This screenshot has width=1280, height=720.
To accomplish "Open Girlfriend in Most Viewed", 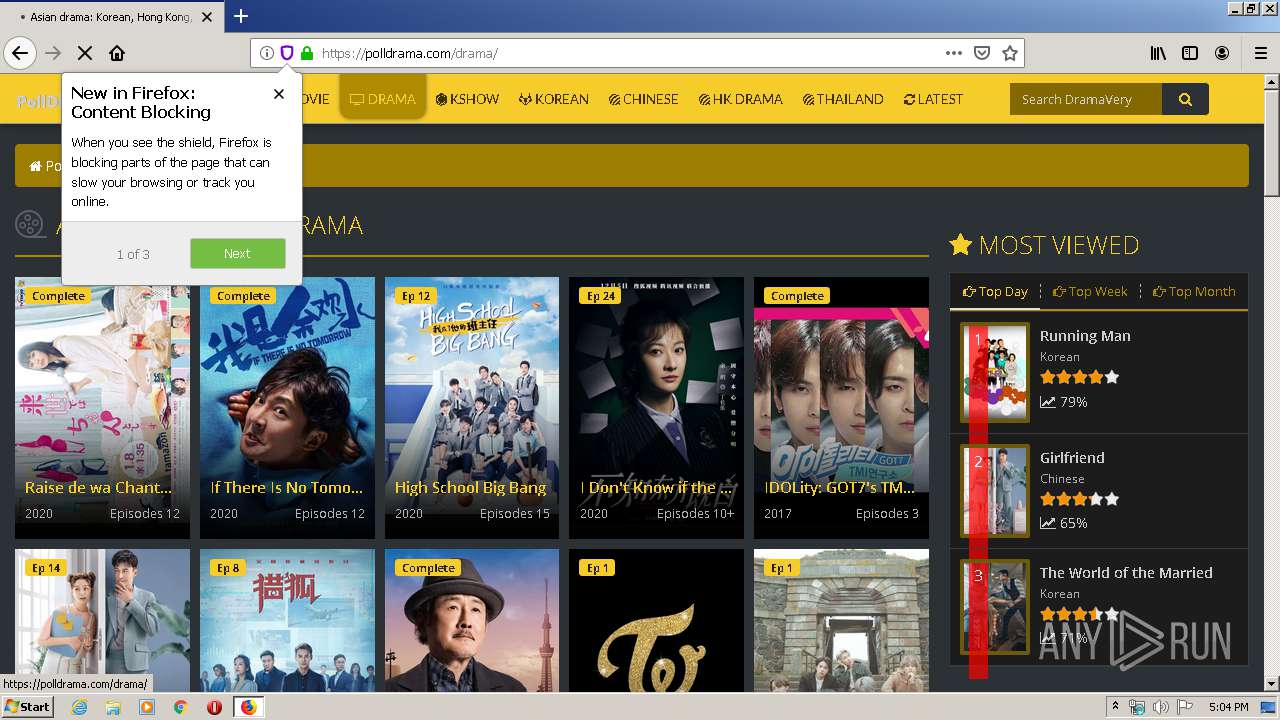I will click(1072, 457).
